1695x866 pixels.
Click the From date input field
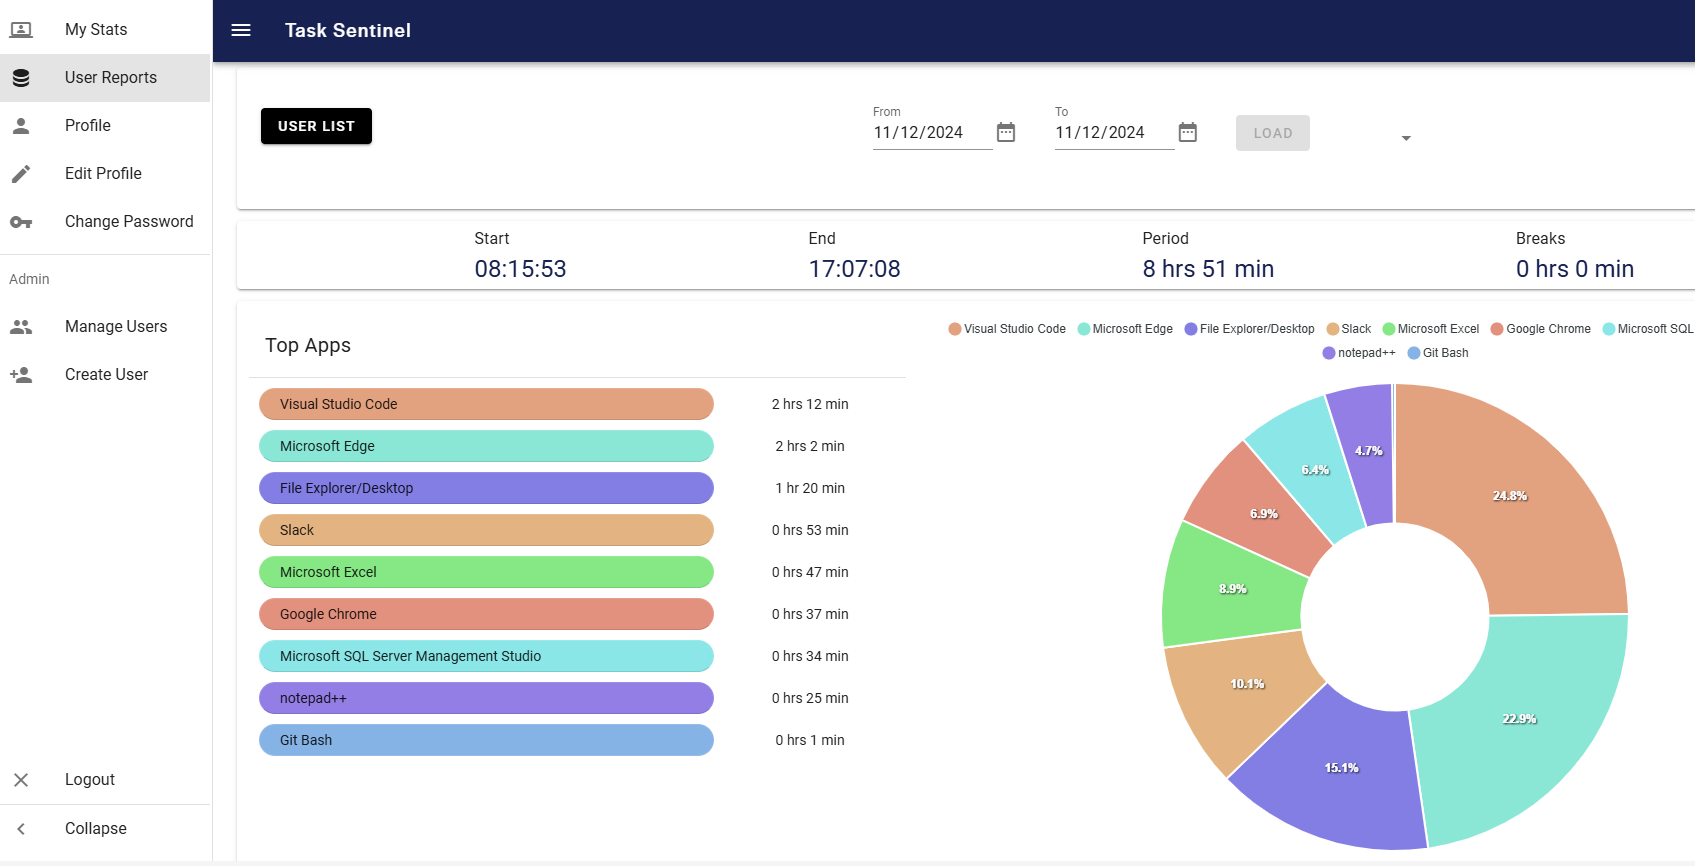pyautogui.click(x=932, y=132)
